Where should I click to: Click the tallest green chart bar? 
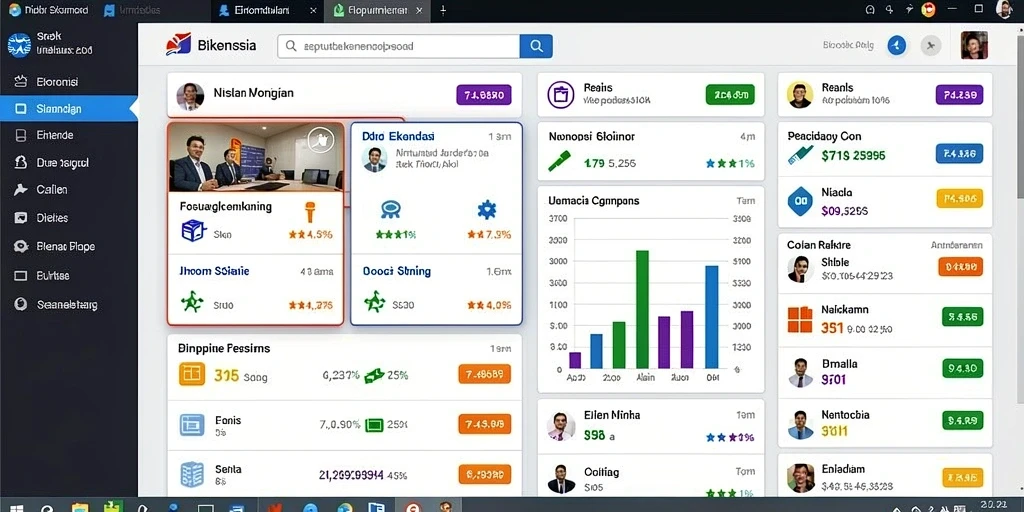pos(643,310)
